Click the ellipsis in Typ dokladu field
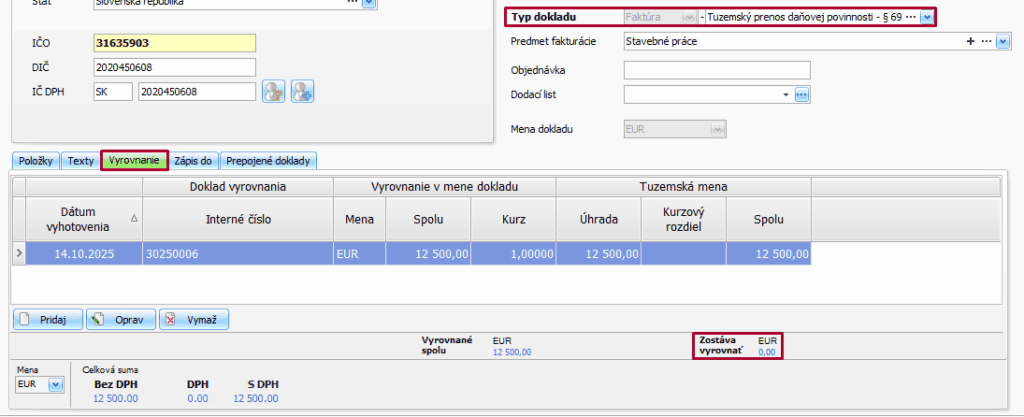 [x=910, y=18]
